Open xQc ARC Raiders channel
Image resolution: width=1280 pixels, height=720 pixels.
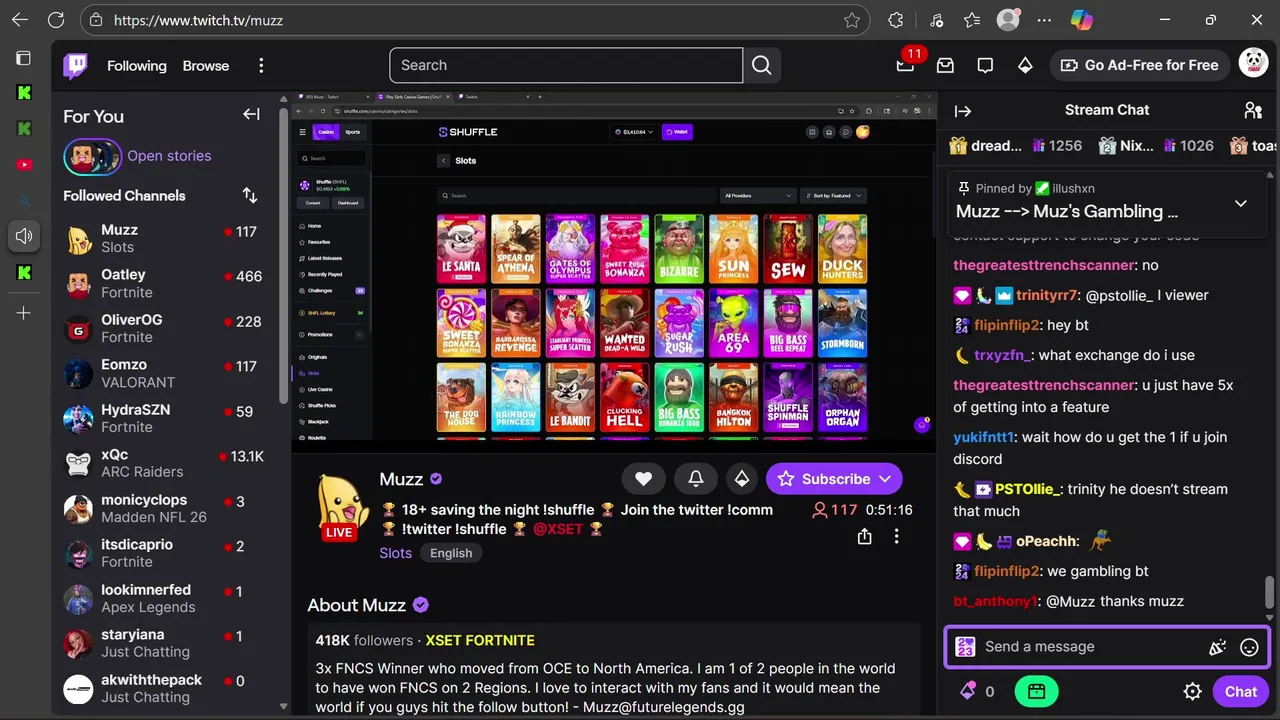pyautogui.click(x=163, y=464)
